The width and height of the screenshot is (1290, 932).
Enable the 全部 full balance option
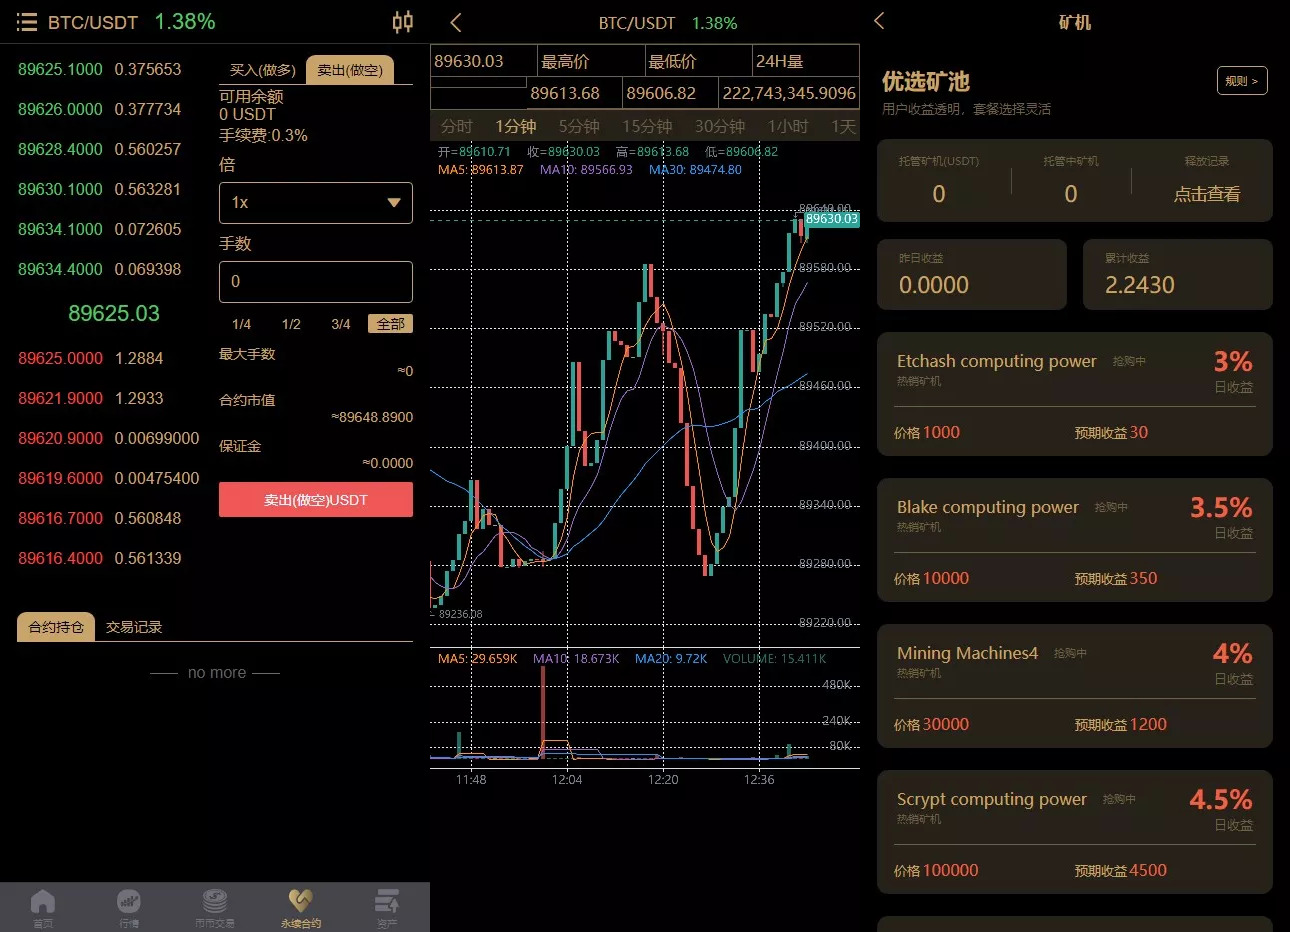[x=390, y=323]
